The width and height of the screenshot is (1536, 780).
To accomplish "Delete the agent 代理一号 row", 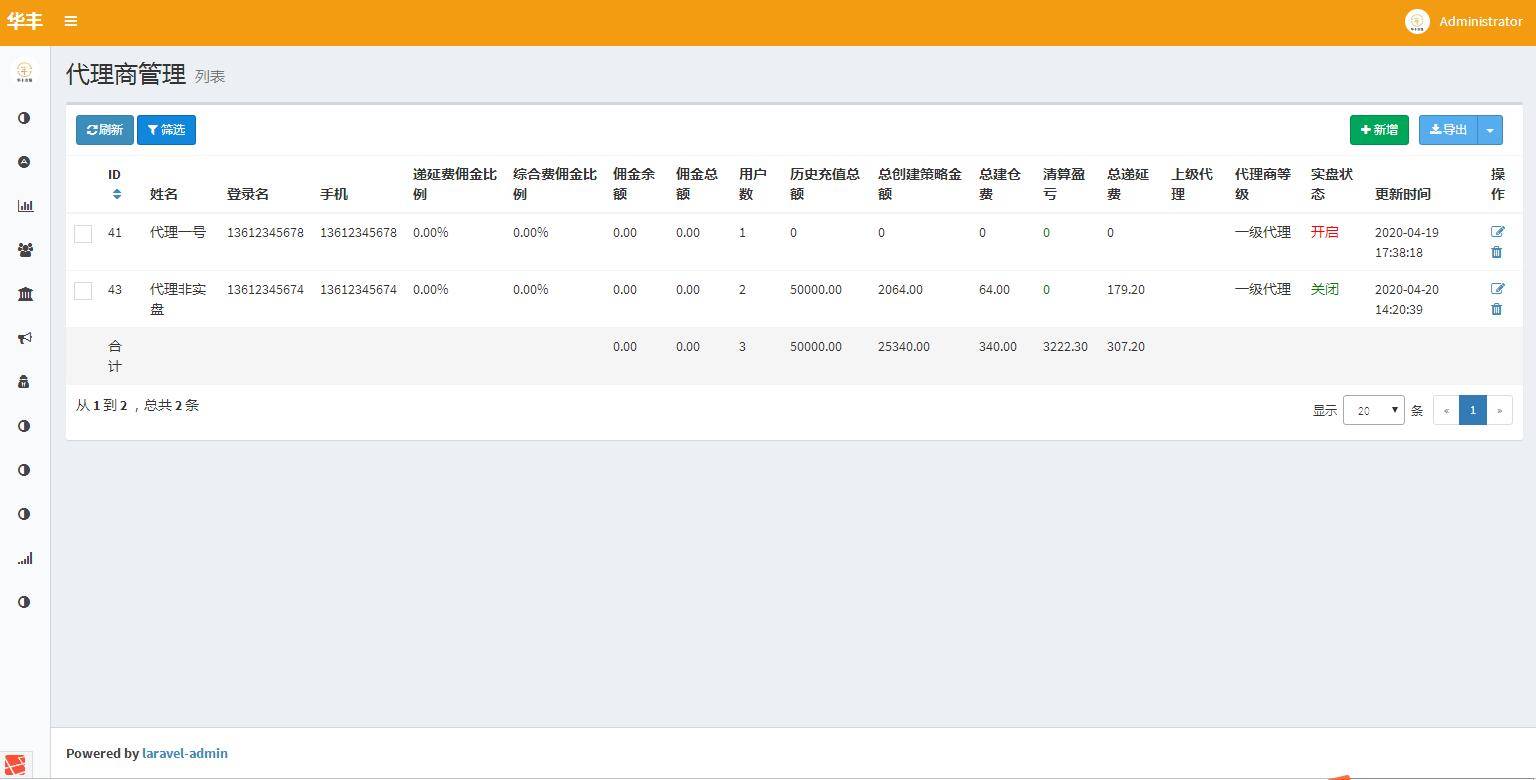I will coord(1496,252).
